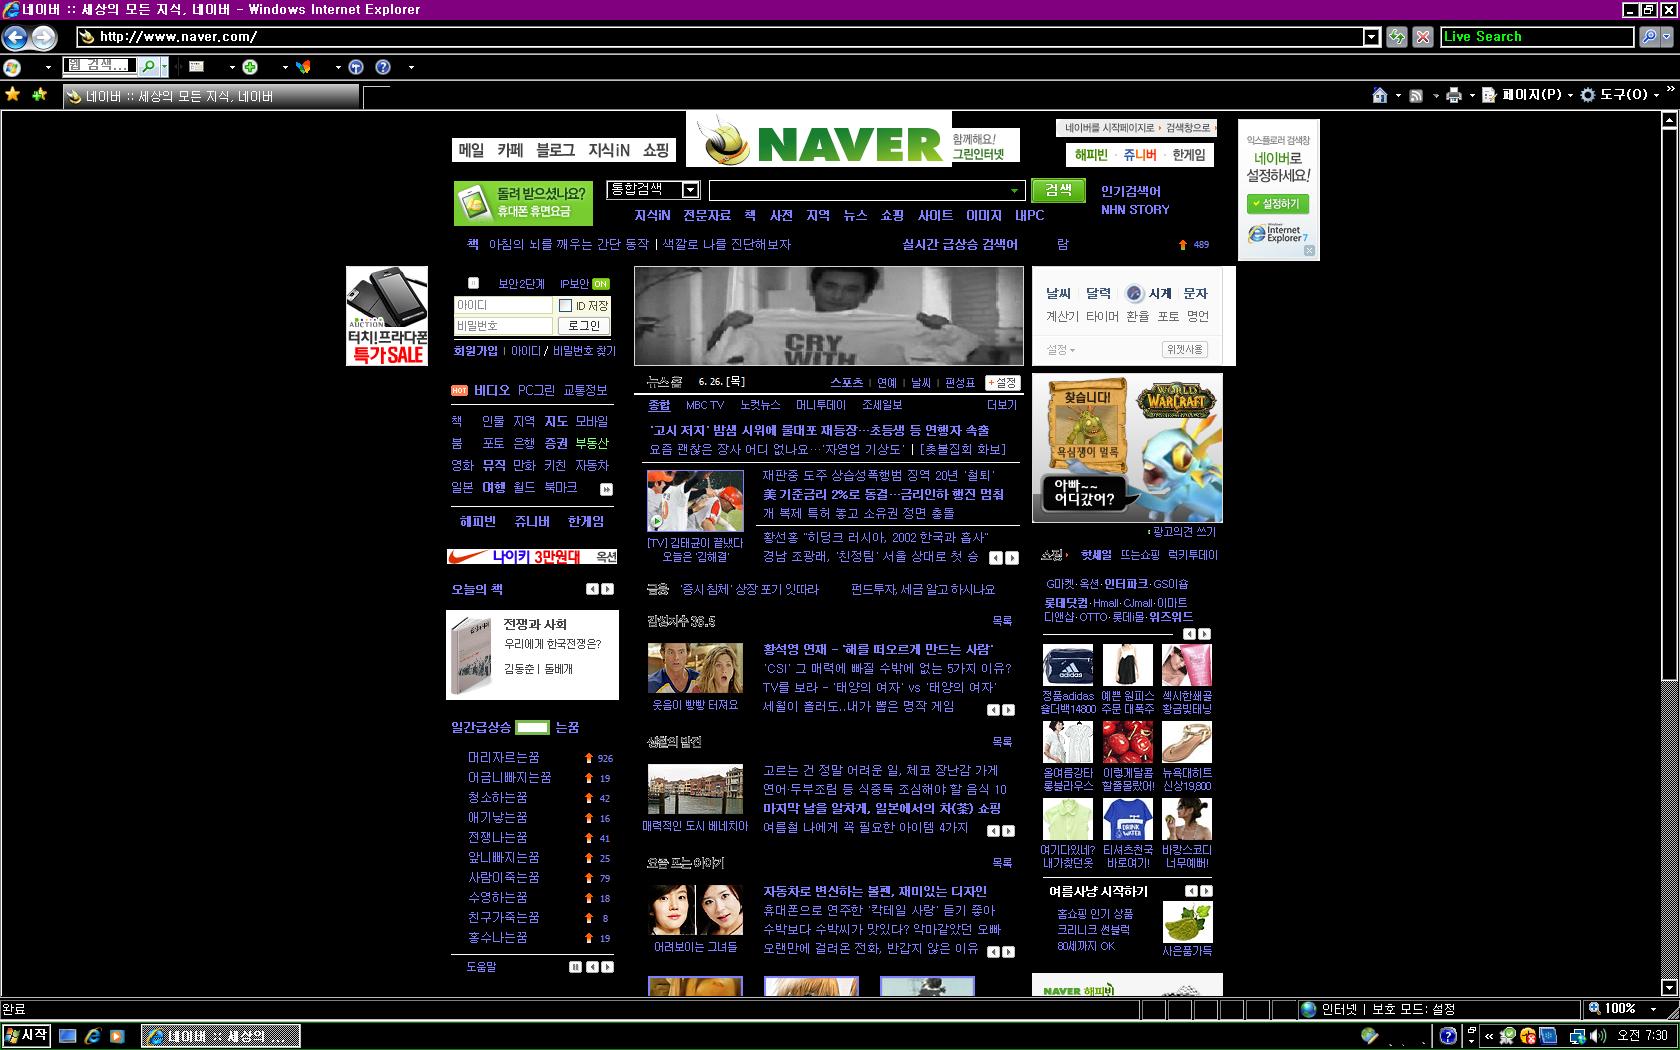The image size is (1680, 1050).
Task: Expand the Naver search box suggestions arrow
Action: 1014,190
